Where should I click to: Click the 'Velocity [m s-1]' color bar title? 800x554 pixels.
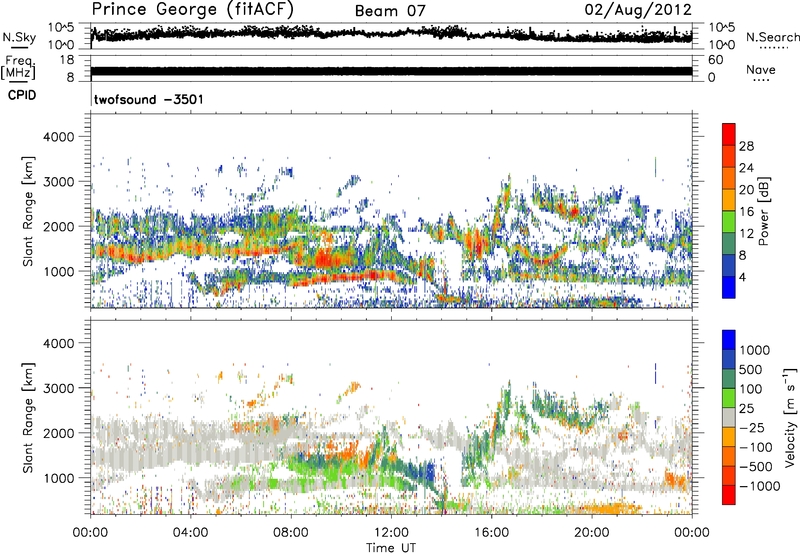coord(790,417)
